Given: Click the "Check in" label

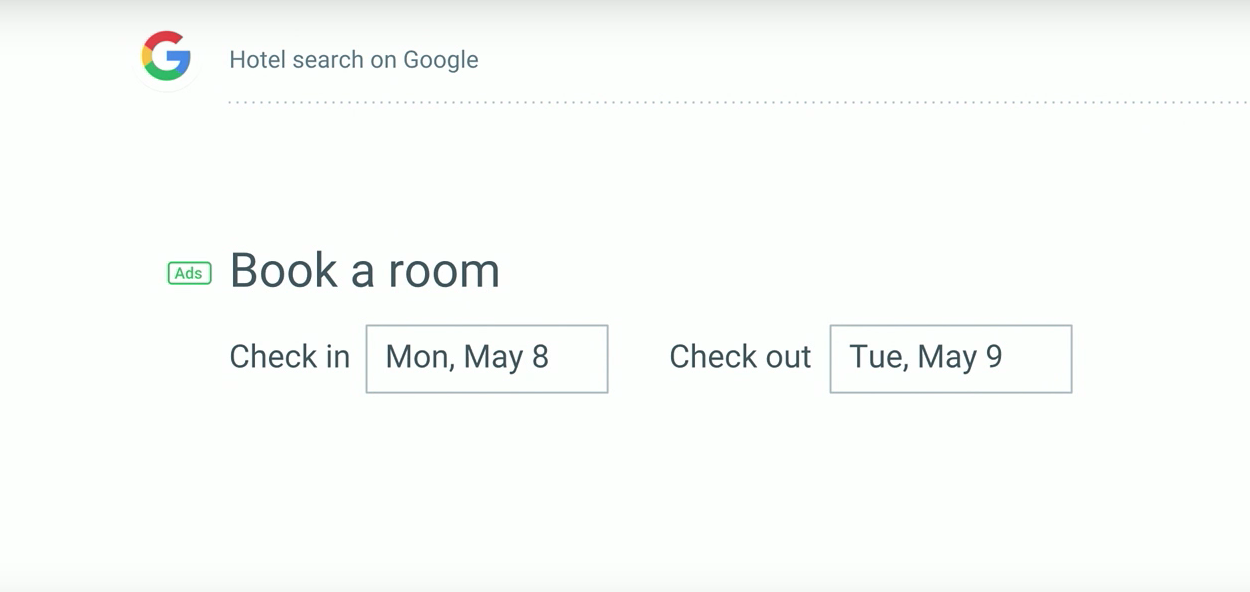Looking at the screenshot, I should point(289,357).
